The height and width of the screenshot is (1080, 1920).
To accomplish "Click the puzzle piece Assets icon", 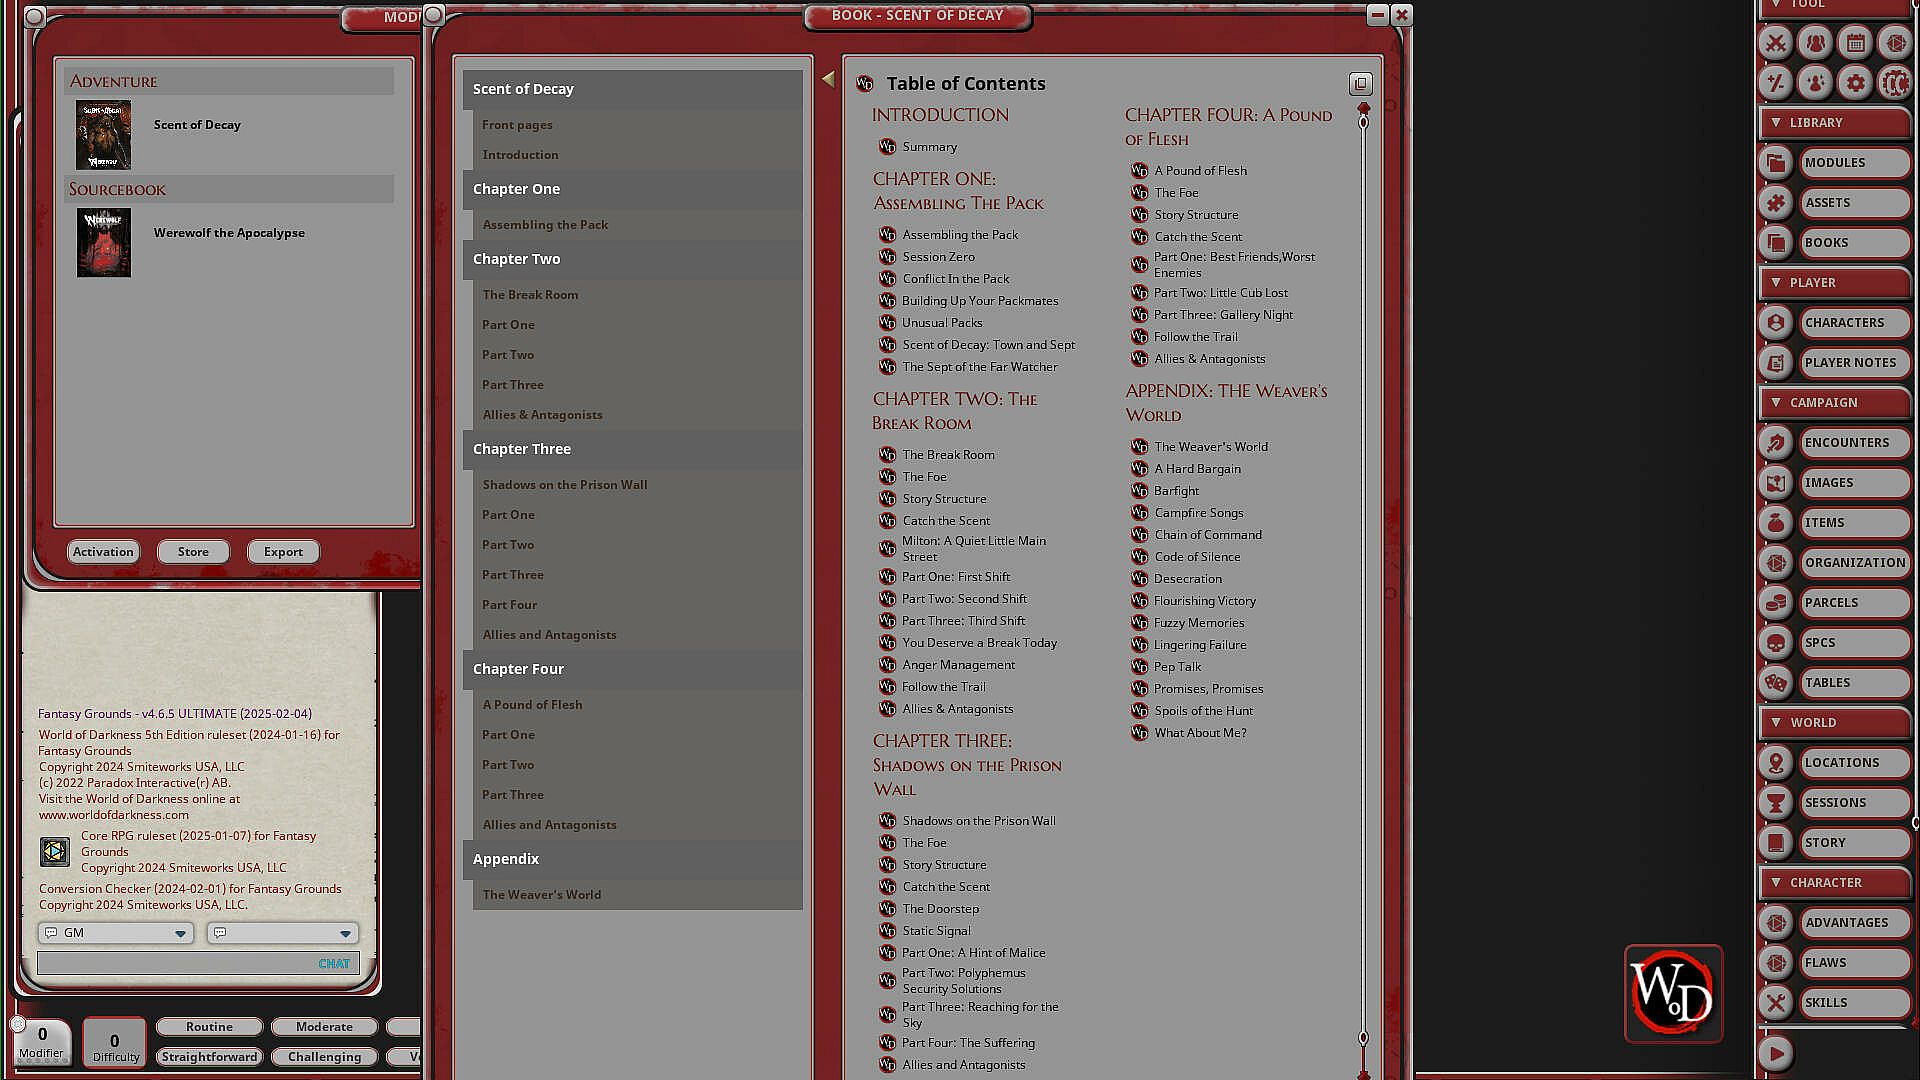I will pos(1776,203).
